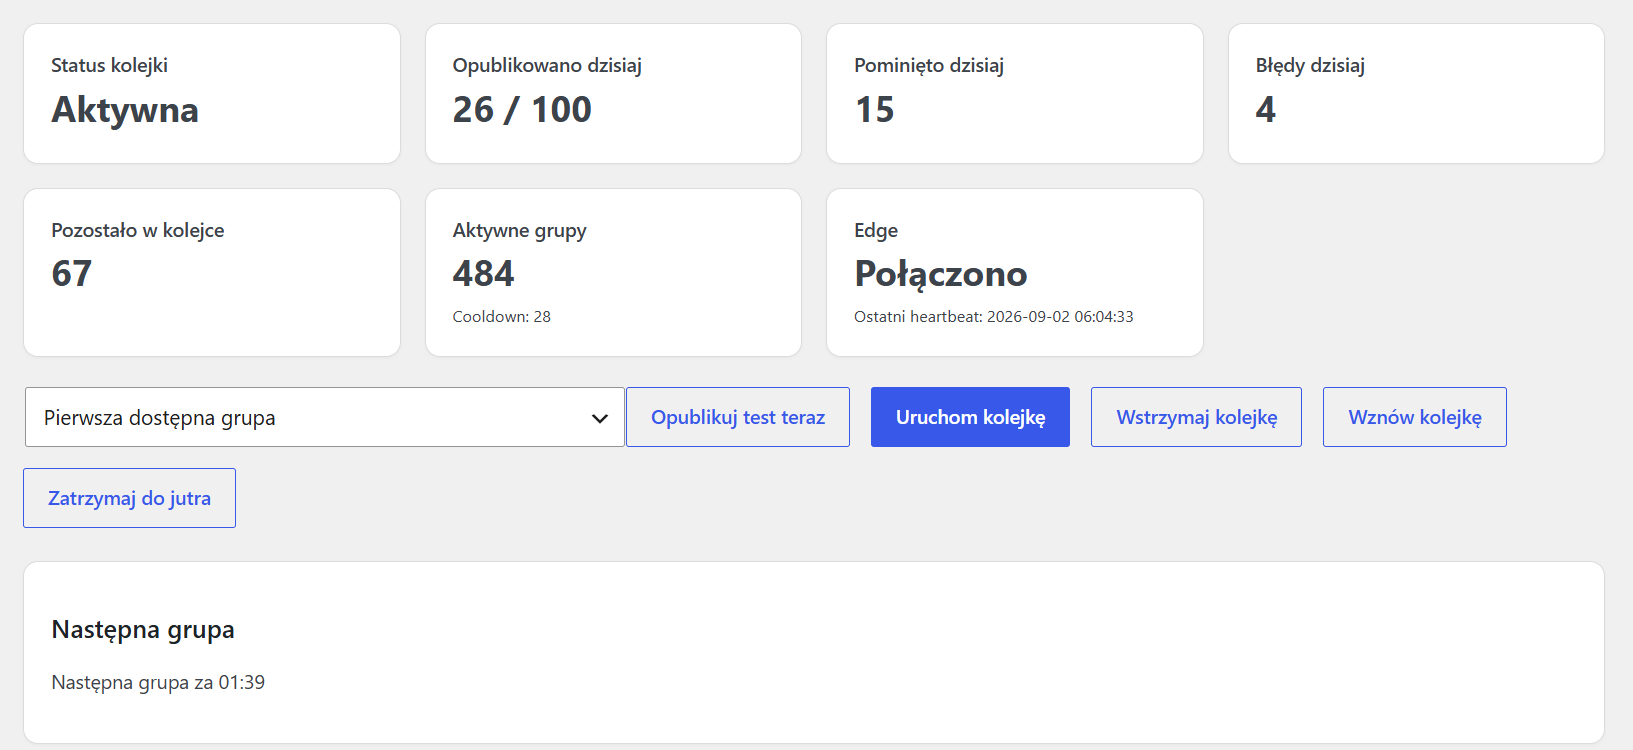Select the 'Status kolejki' card
The image size is (1633, 750).
tap(212, 94)
